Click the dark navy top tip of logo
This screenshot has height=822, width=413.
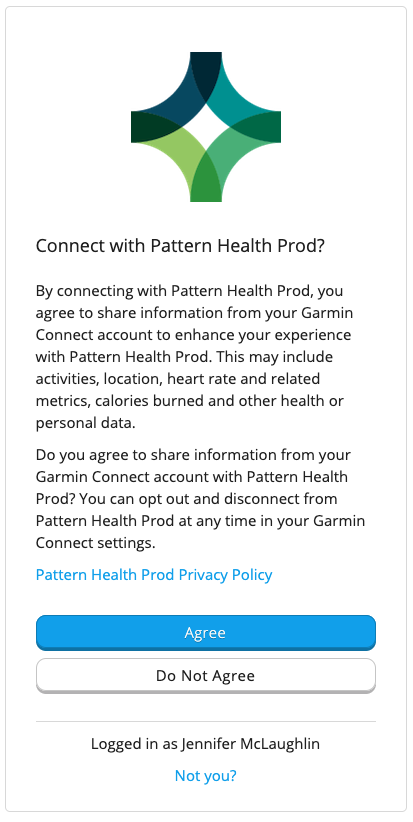coord(206,73)
